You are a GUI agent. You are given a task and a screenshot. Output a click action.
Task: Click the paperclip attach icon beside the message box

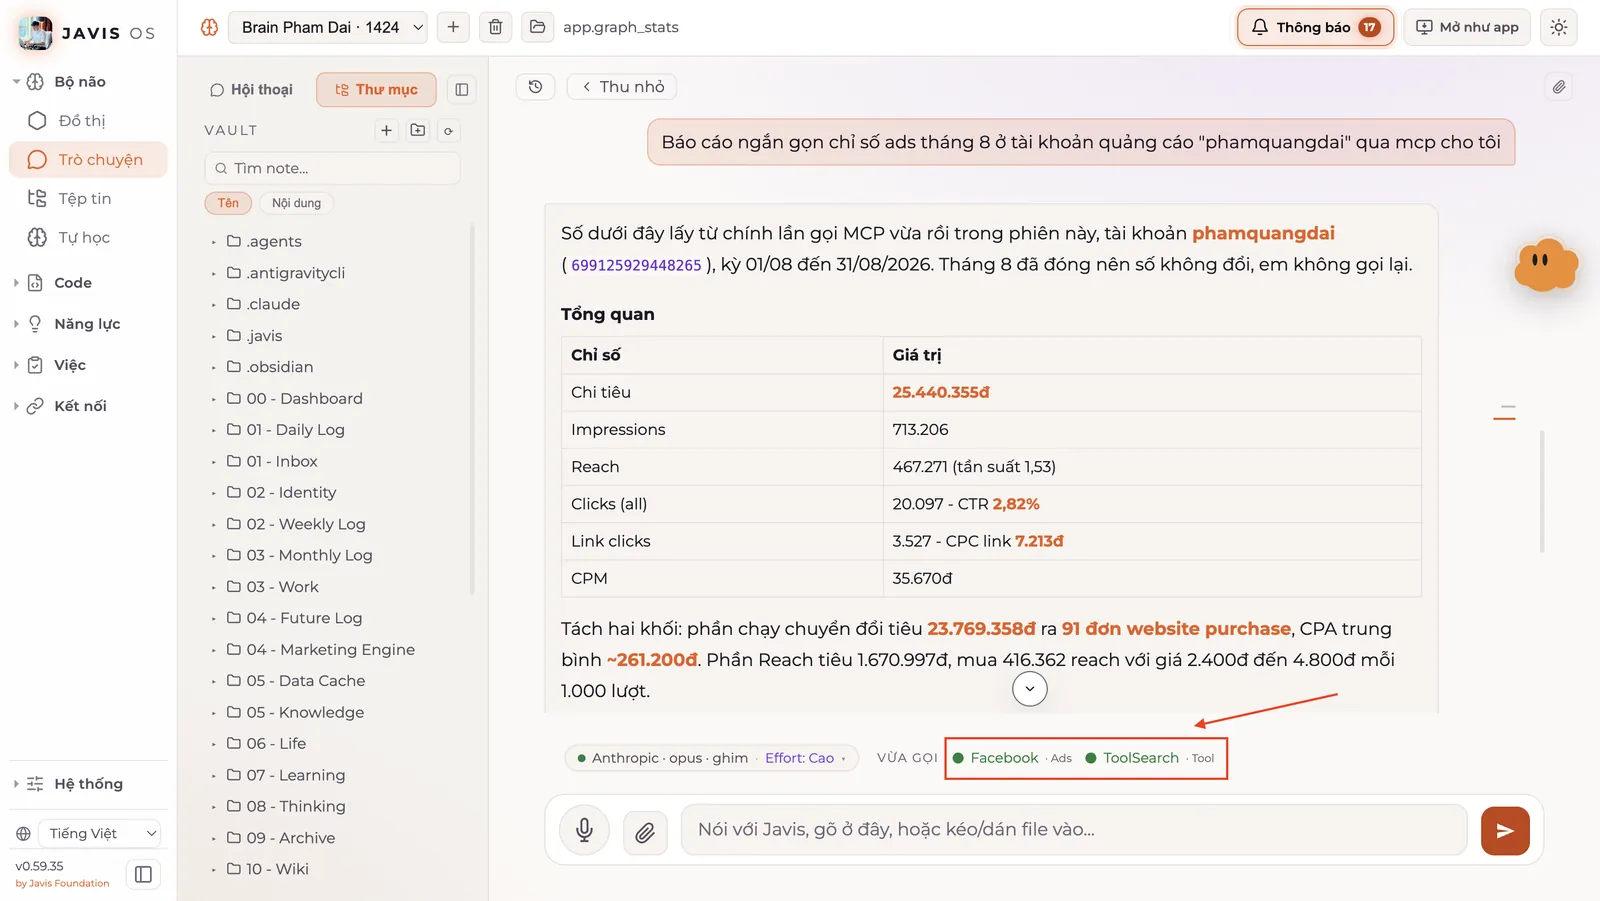(645, 831)
